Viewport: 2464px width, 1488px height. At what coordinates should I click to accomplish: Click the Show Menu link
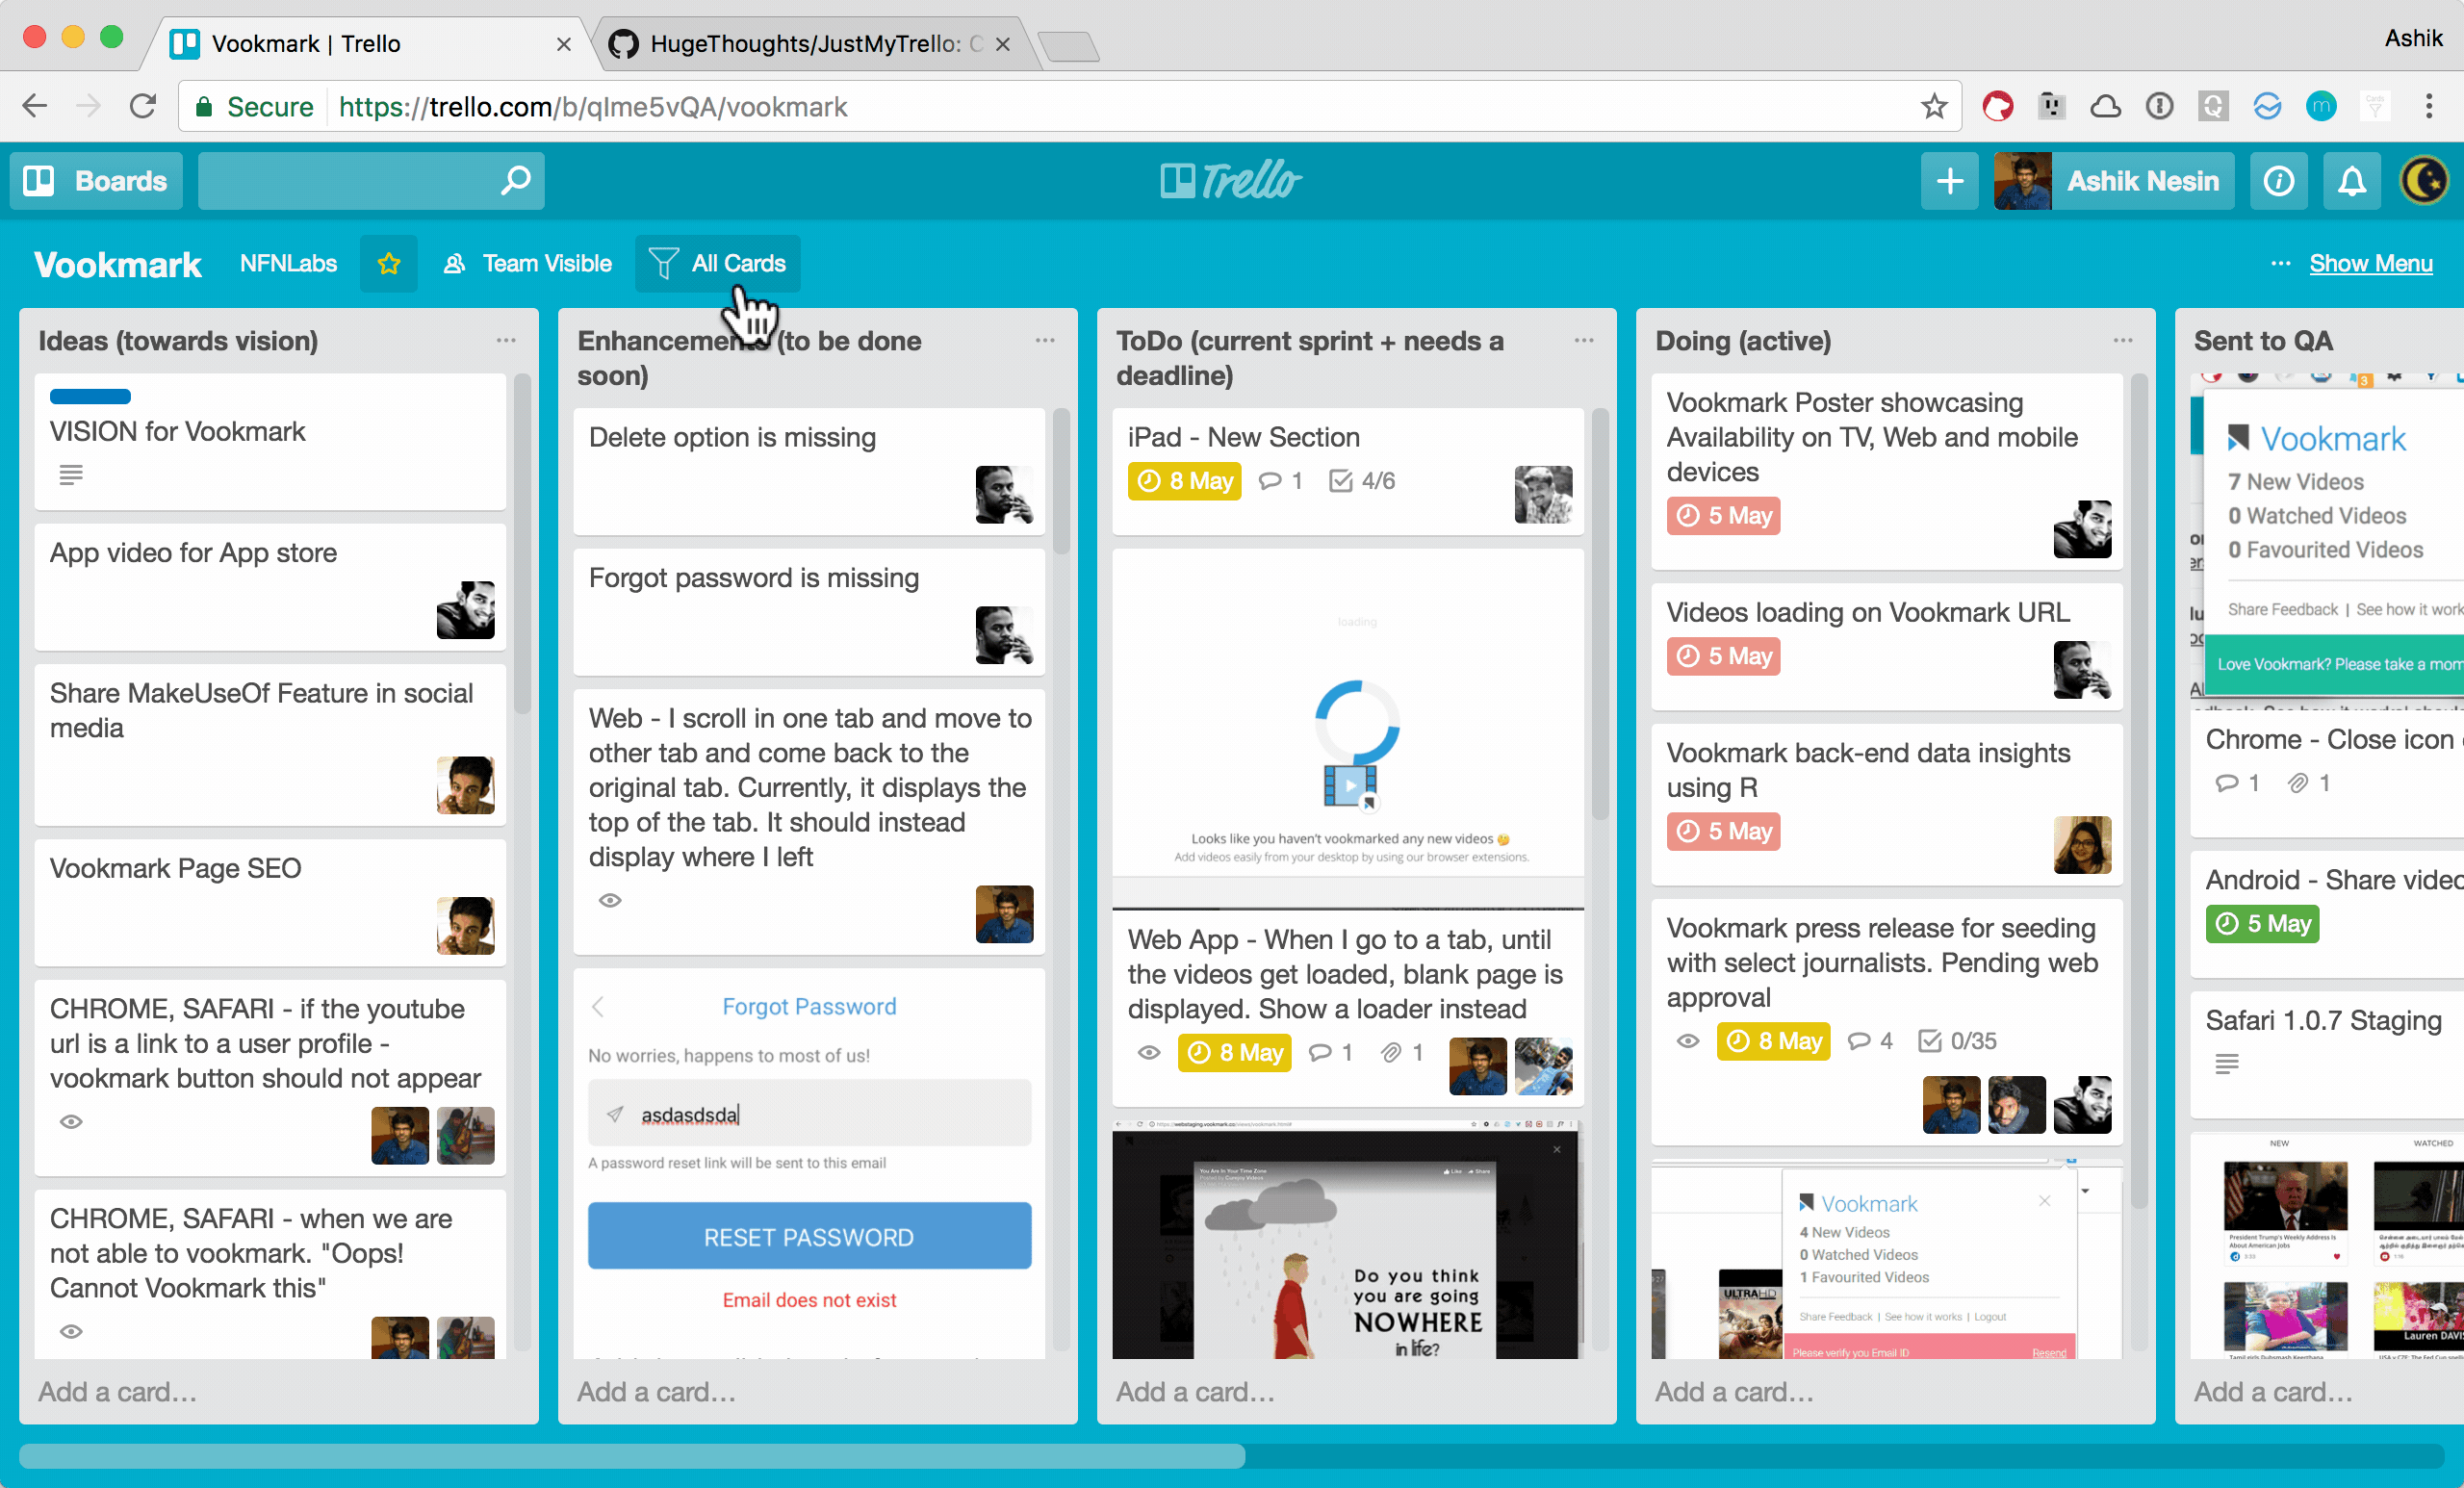[2370, 264]
